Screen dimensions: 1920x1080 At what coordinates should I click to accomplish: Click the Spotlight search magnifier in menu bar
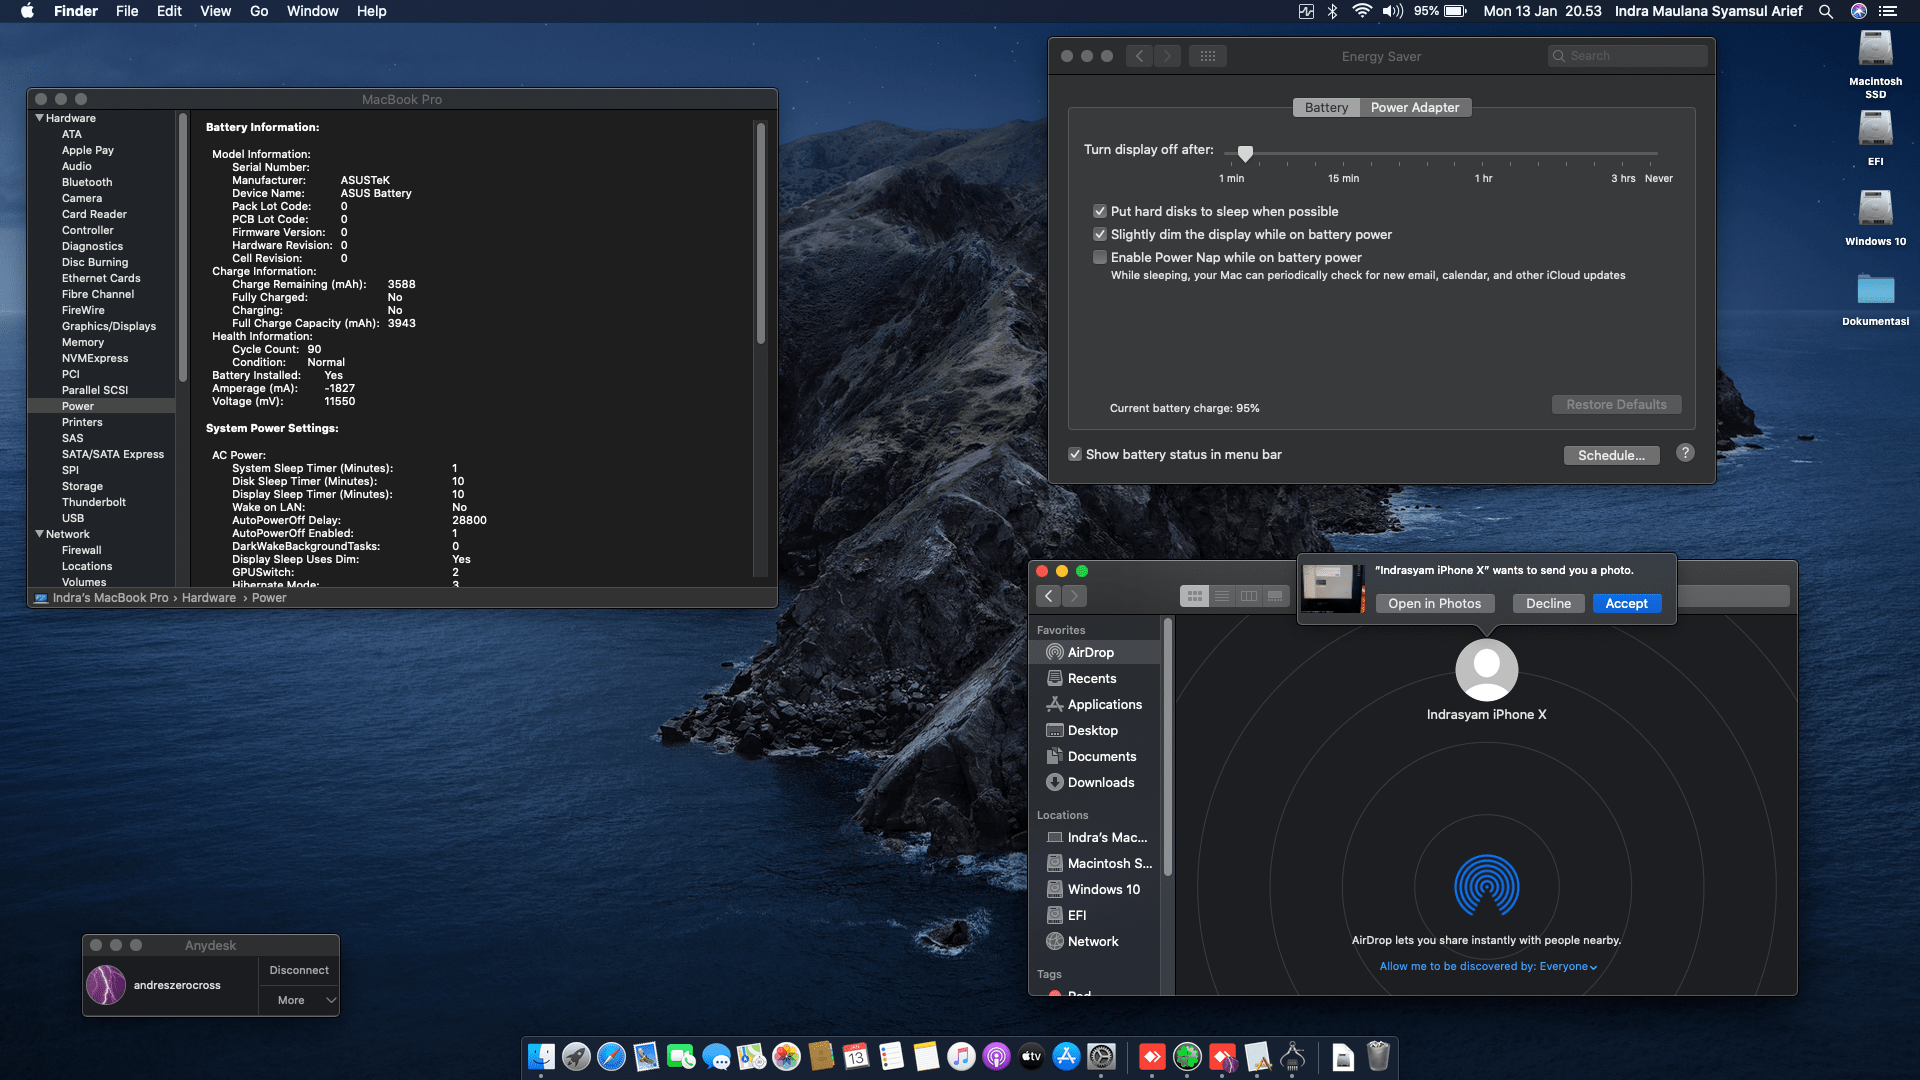tap(1825, 11)
